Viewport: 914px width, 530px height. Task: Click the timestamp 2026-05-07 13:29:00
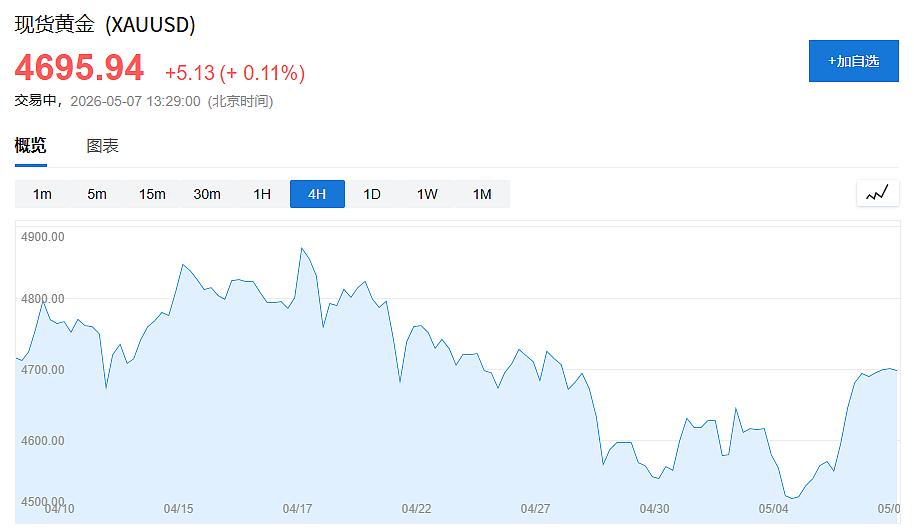pos(135,101)
